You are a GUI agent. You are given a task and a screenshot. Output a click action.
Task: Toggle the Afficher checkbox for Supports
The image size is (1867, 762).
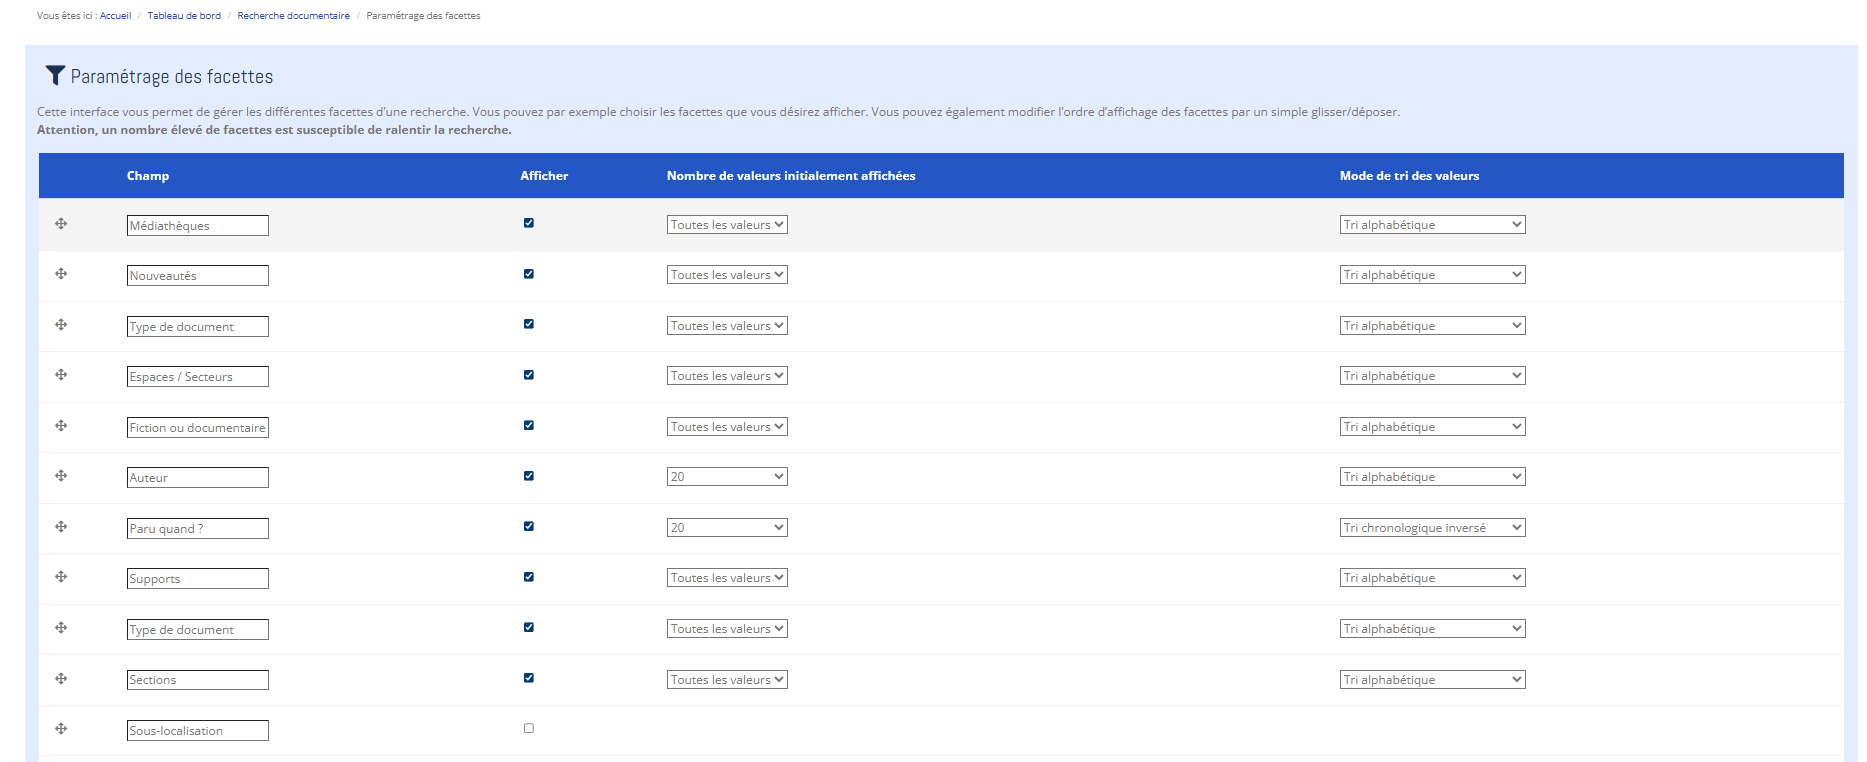(529, 577)
